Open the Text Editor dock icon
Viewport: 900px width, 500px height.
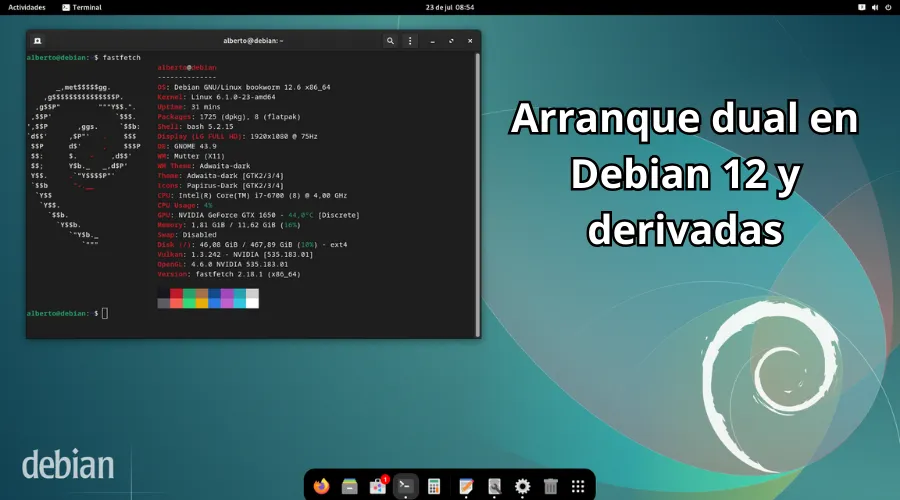[x=466, y=487]
